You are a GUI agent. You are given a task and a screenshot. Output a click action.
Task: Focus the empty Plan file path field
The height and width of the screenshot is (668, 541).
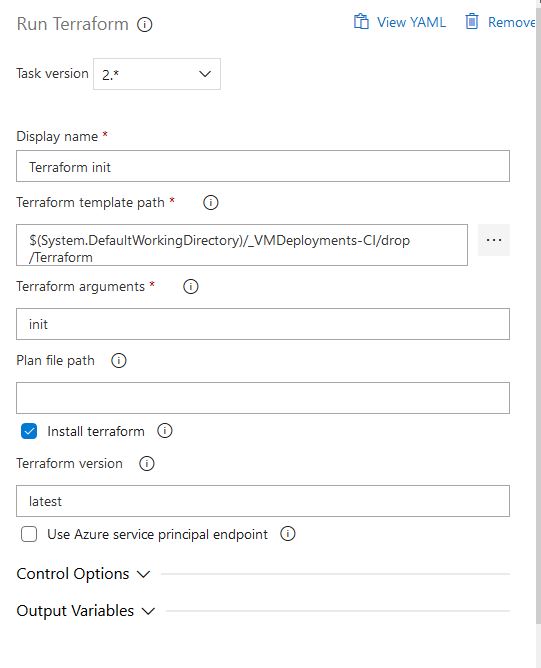click(263, 398)
